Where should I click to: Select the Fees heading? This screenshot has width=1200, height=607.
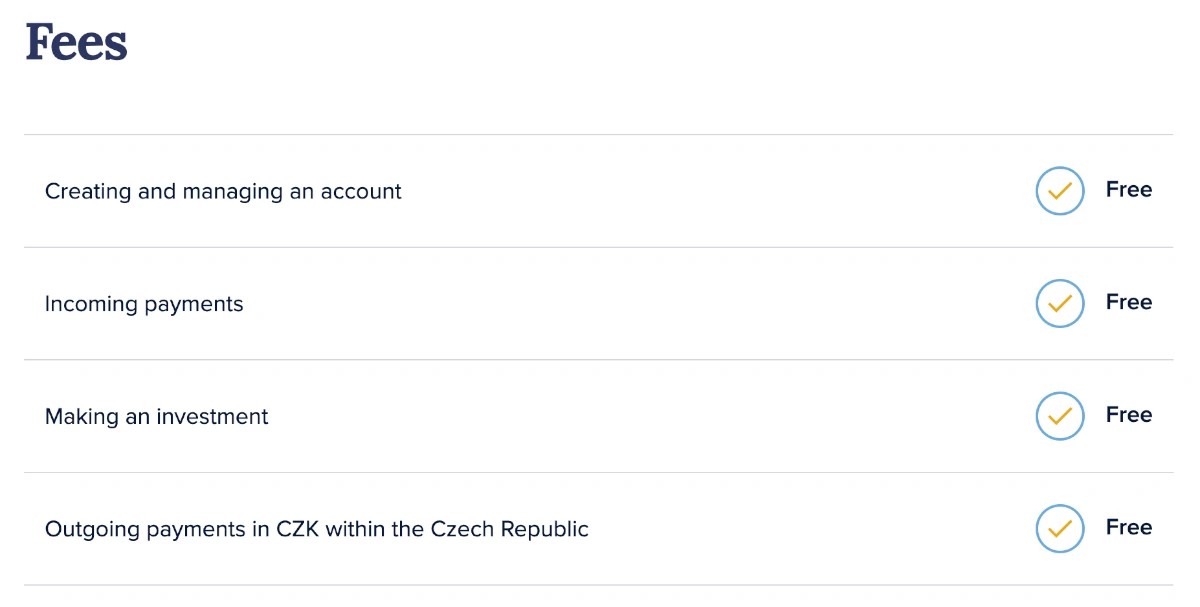76,43
